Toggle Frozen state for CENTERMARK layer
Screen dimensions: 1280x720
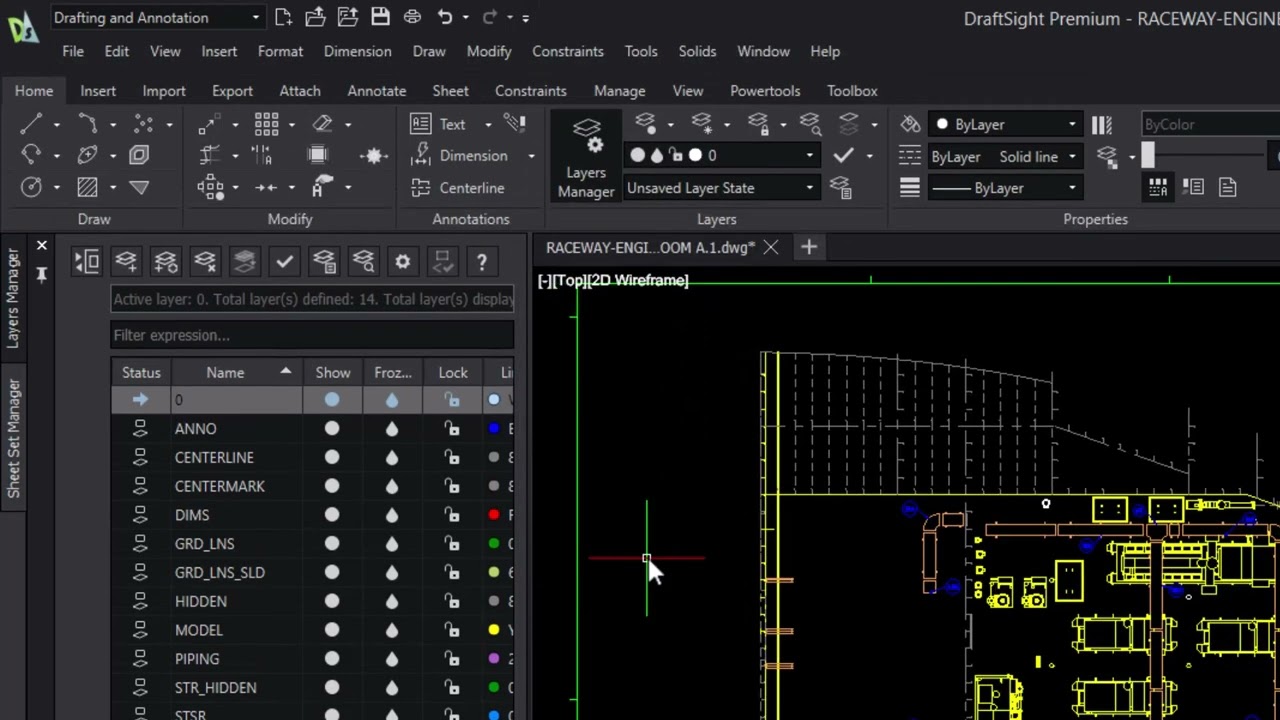(392, 486)
